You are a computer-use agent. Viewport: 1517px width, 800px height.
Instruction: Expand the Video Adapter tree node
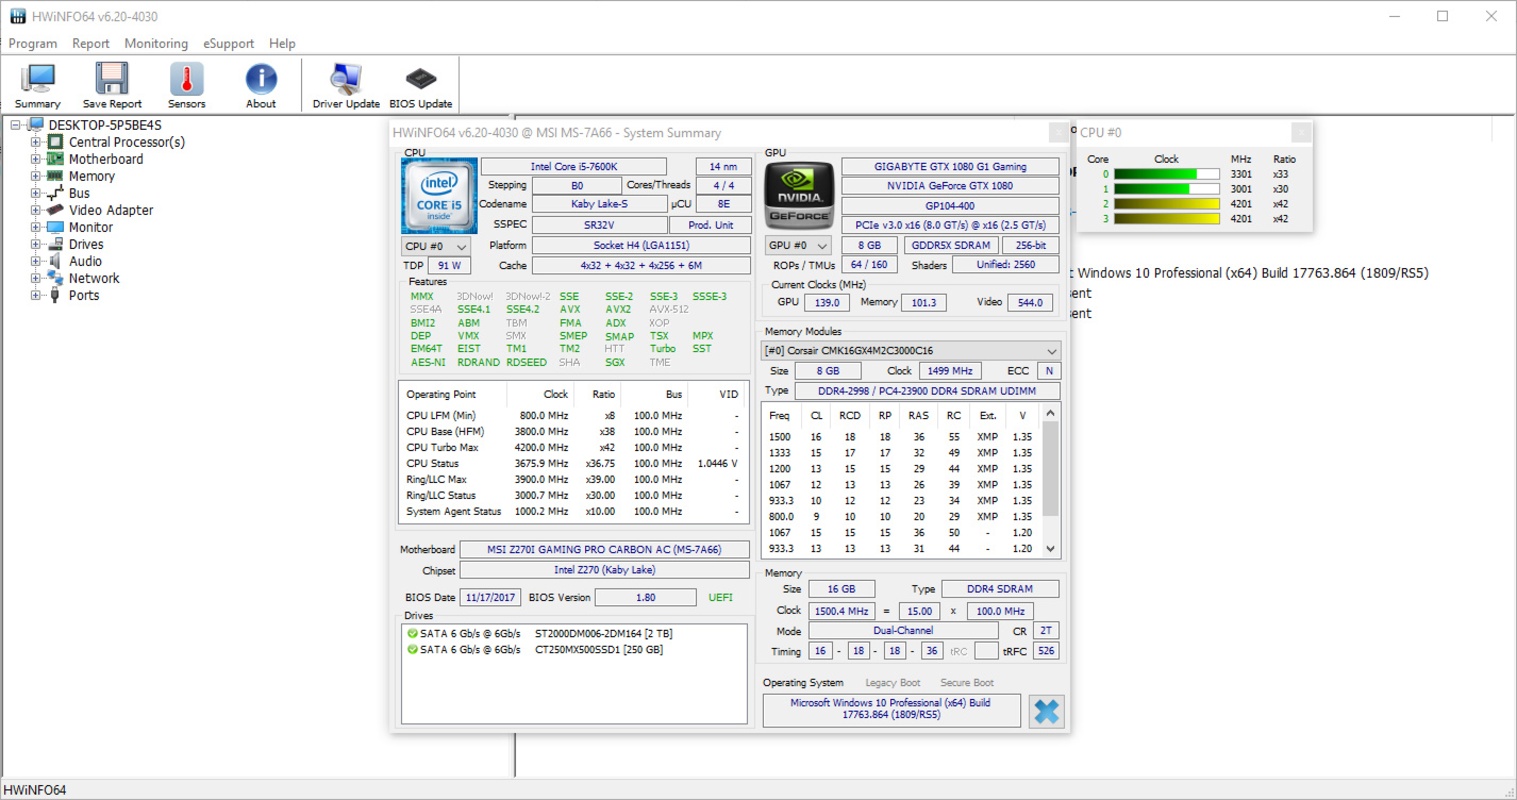36,210
